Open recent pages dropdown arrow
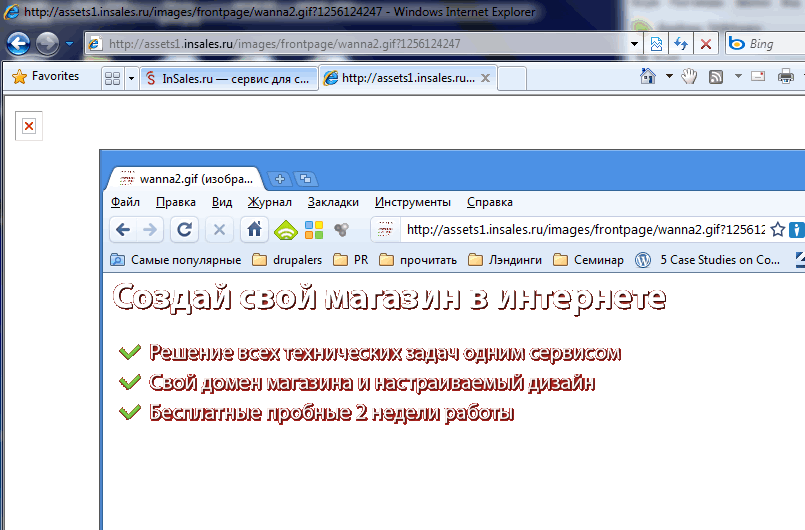This screenshot has height=530, width=805. tap(69, 44)
